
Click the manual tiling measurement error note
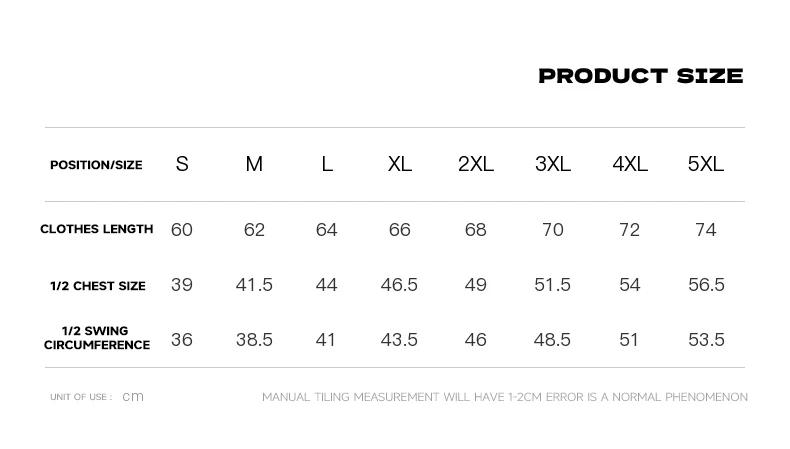(x=505, y=397)
